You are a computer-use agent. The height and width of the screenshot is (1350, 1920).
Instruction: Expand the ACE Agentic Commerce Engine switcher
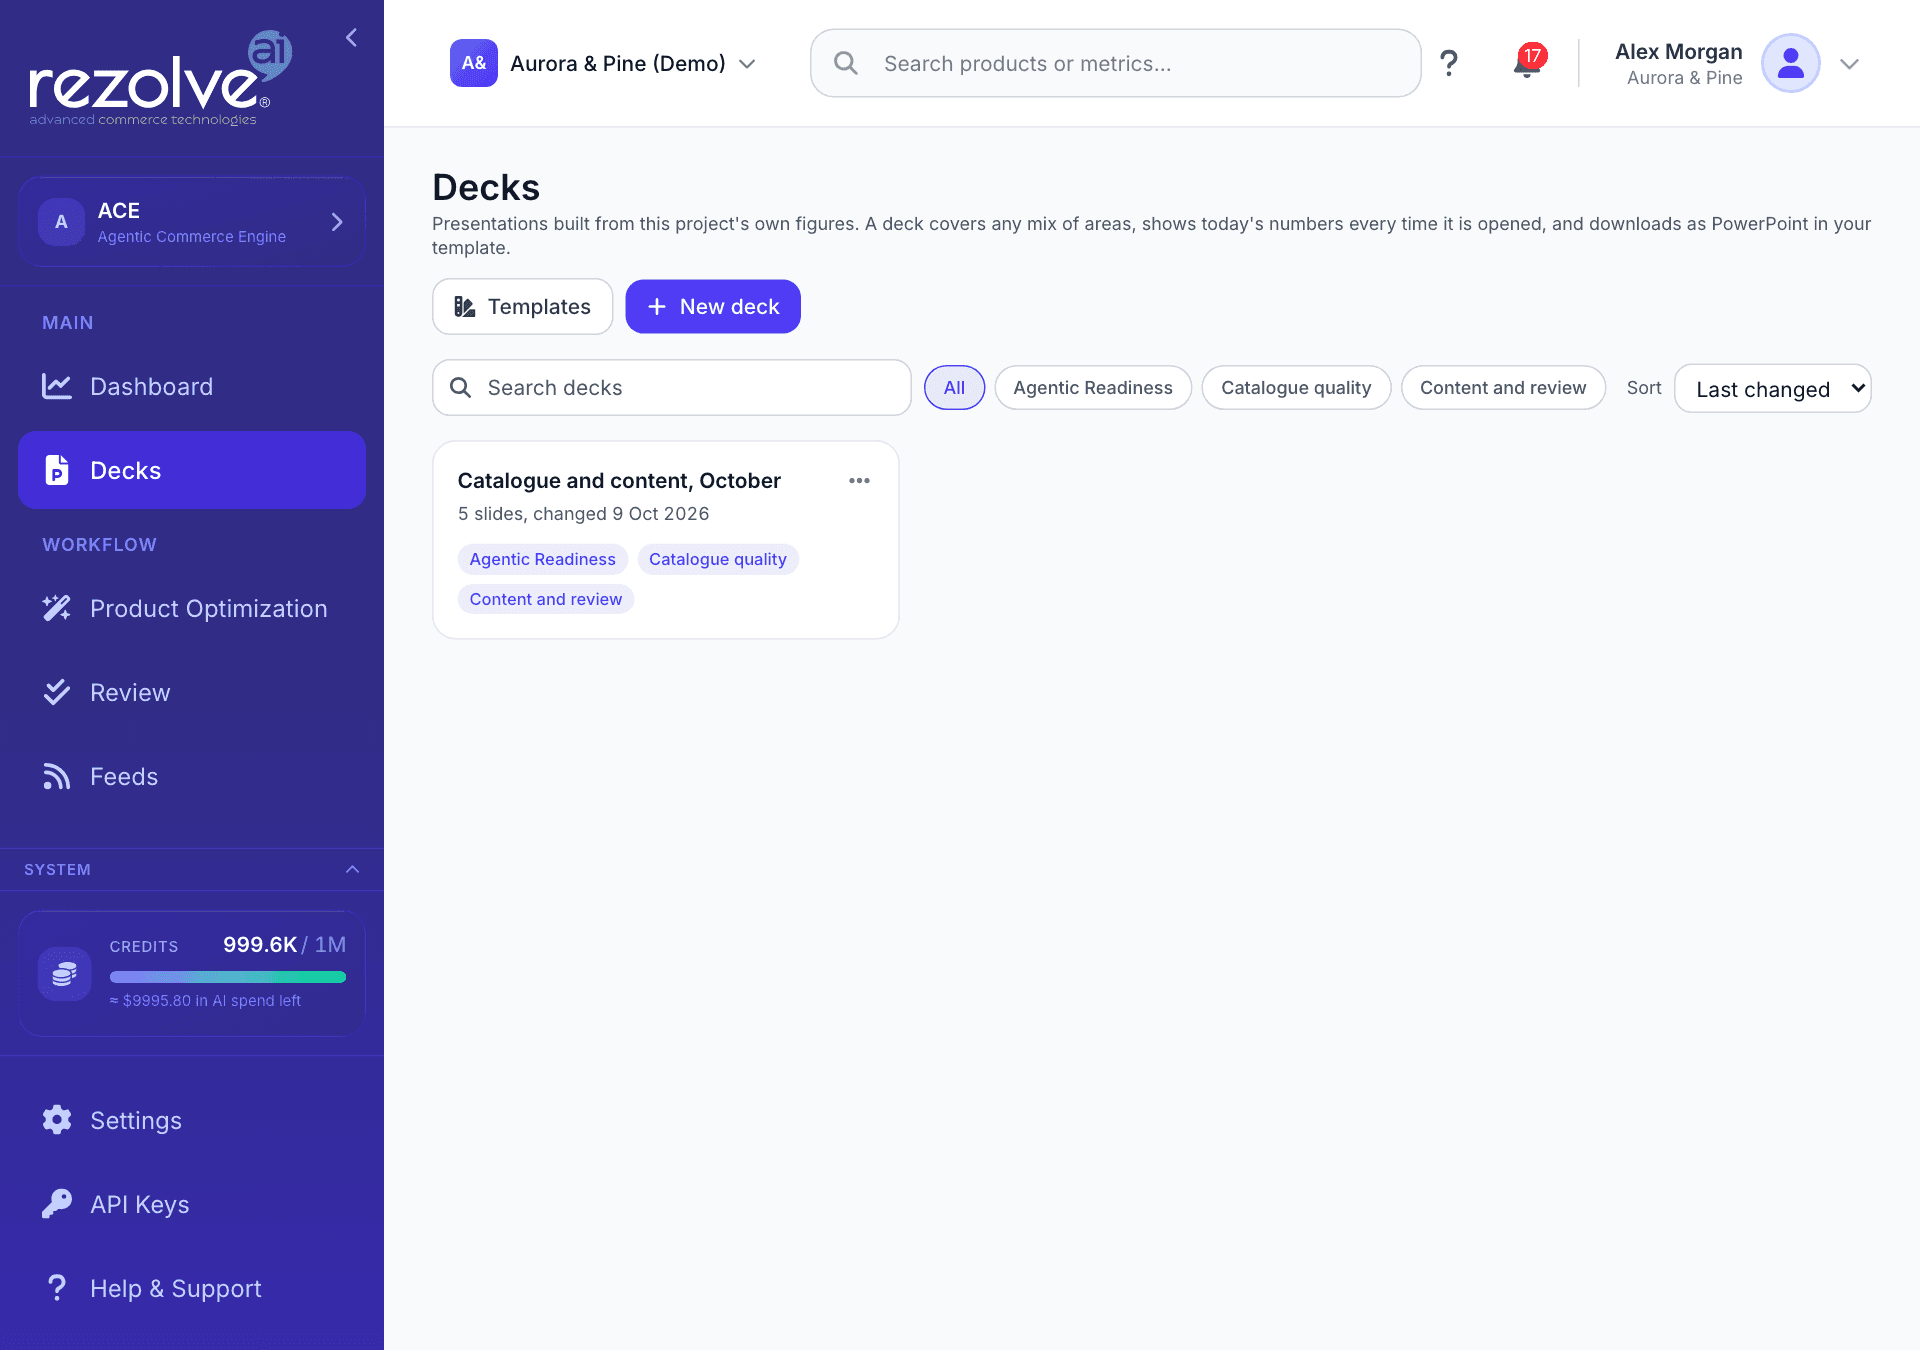pyautogui.click(x=192, y=222)
